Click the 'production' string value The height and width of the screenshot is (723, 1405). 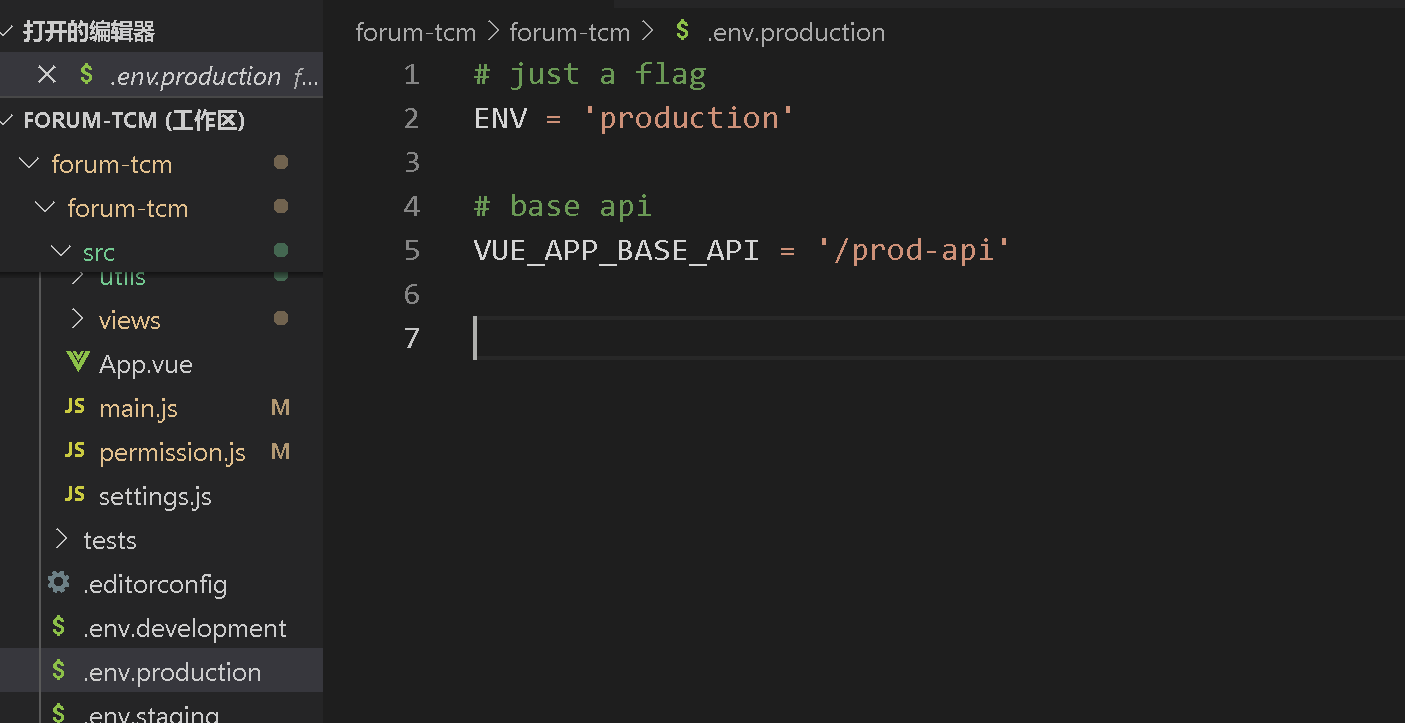coord(689,118)
